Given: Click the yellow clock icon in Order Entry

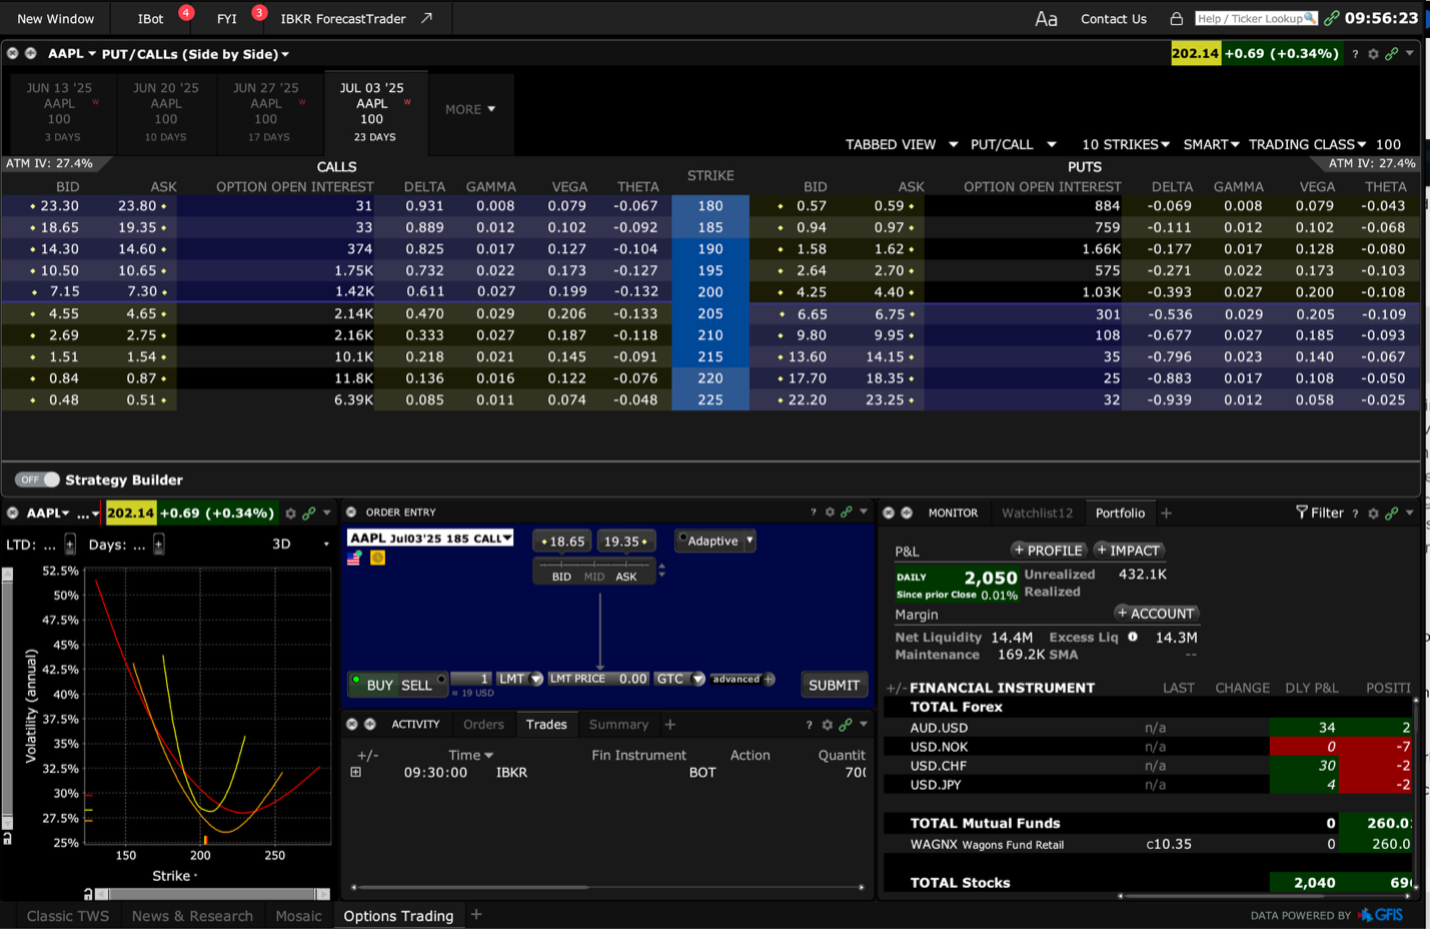Looking at the screenshot, I should pyautogui.click(x=378, y=558).
